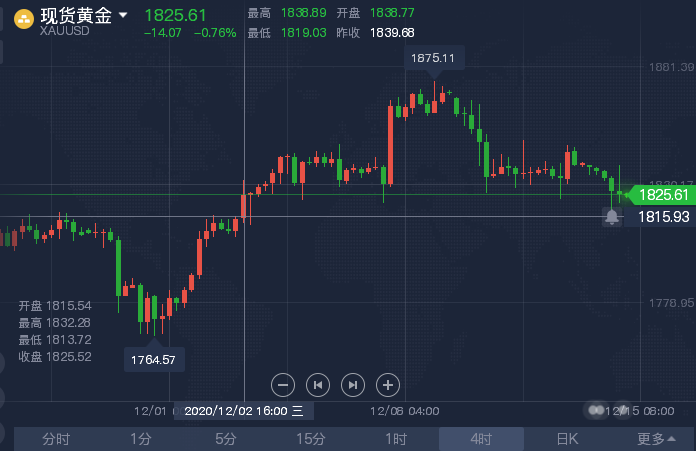
Task: Switch to 1时 timeframe tab
Action: (x=396, y=439)
